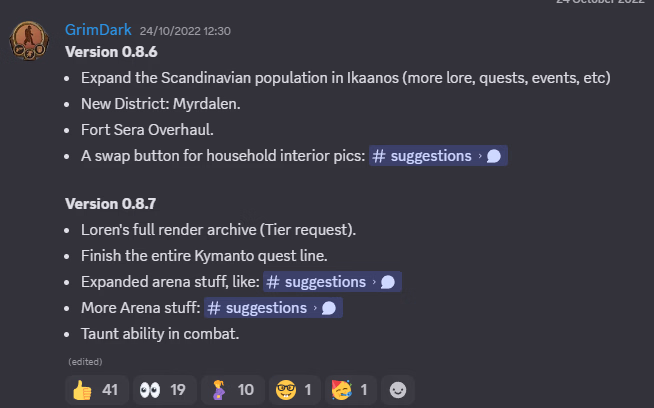Click message bubble icon in 'More Arena' link
The height and width of the screenshot is (408, 654).
pyautogui.click(x=329, y=308)
